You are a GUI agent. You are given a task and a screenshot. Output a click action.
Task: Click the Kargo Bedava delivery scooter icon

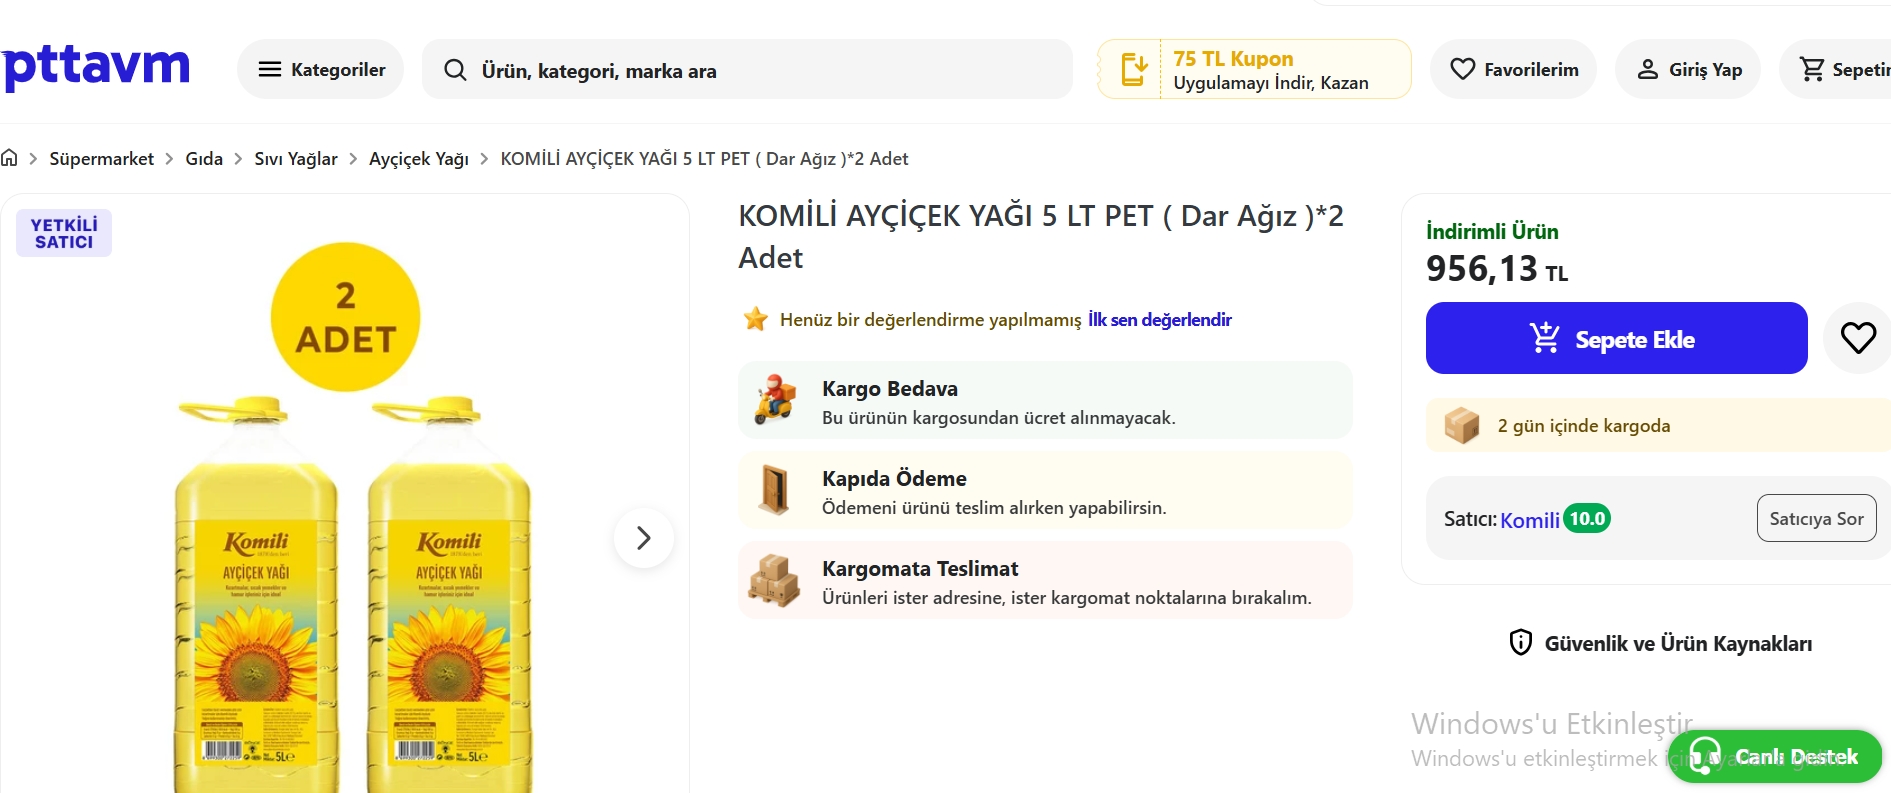click(x=776, y=400)
